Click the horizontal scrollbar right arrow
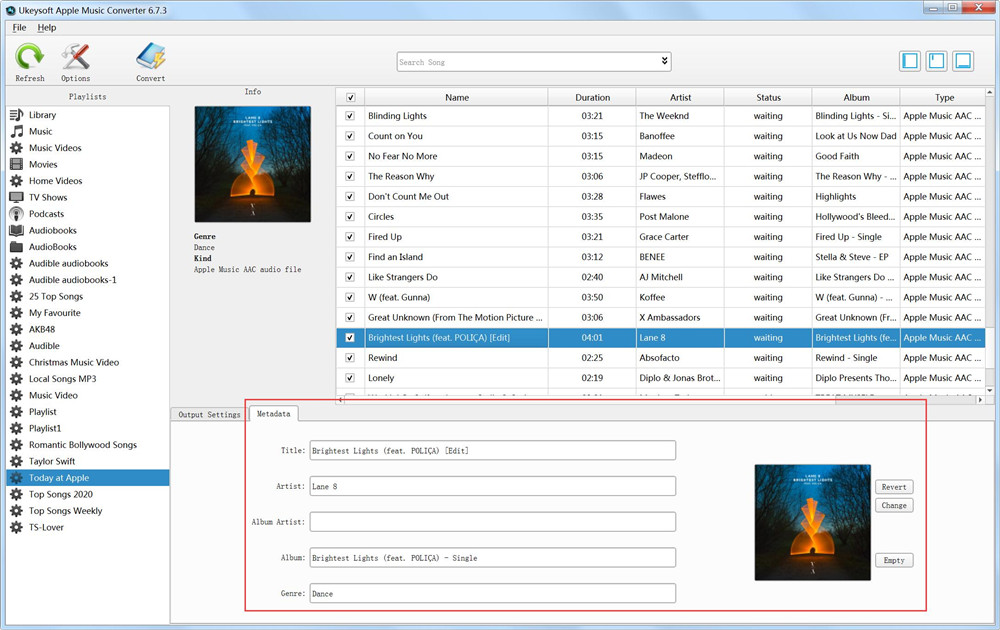The image size is (1000, 630). click(980, 400)
